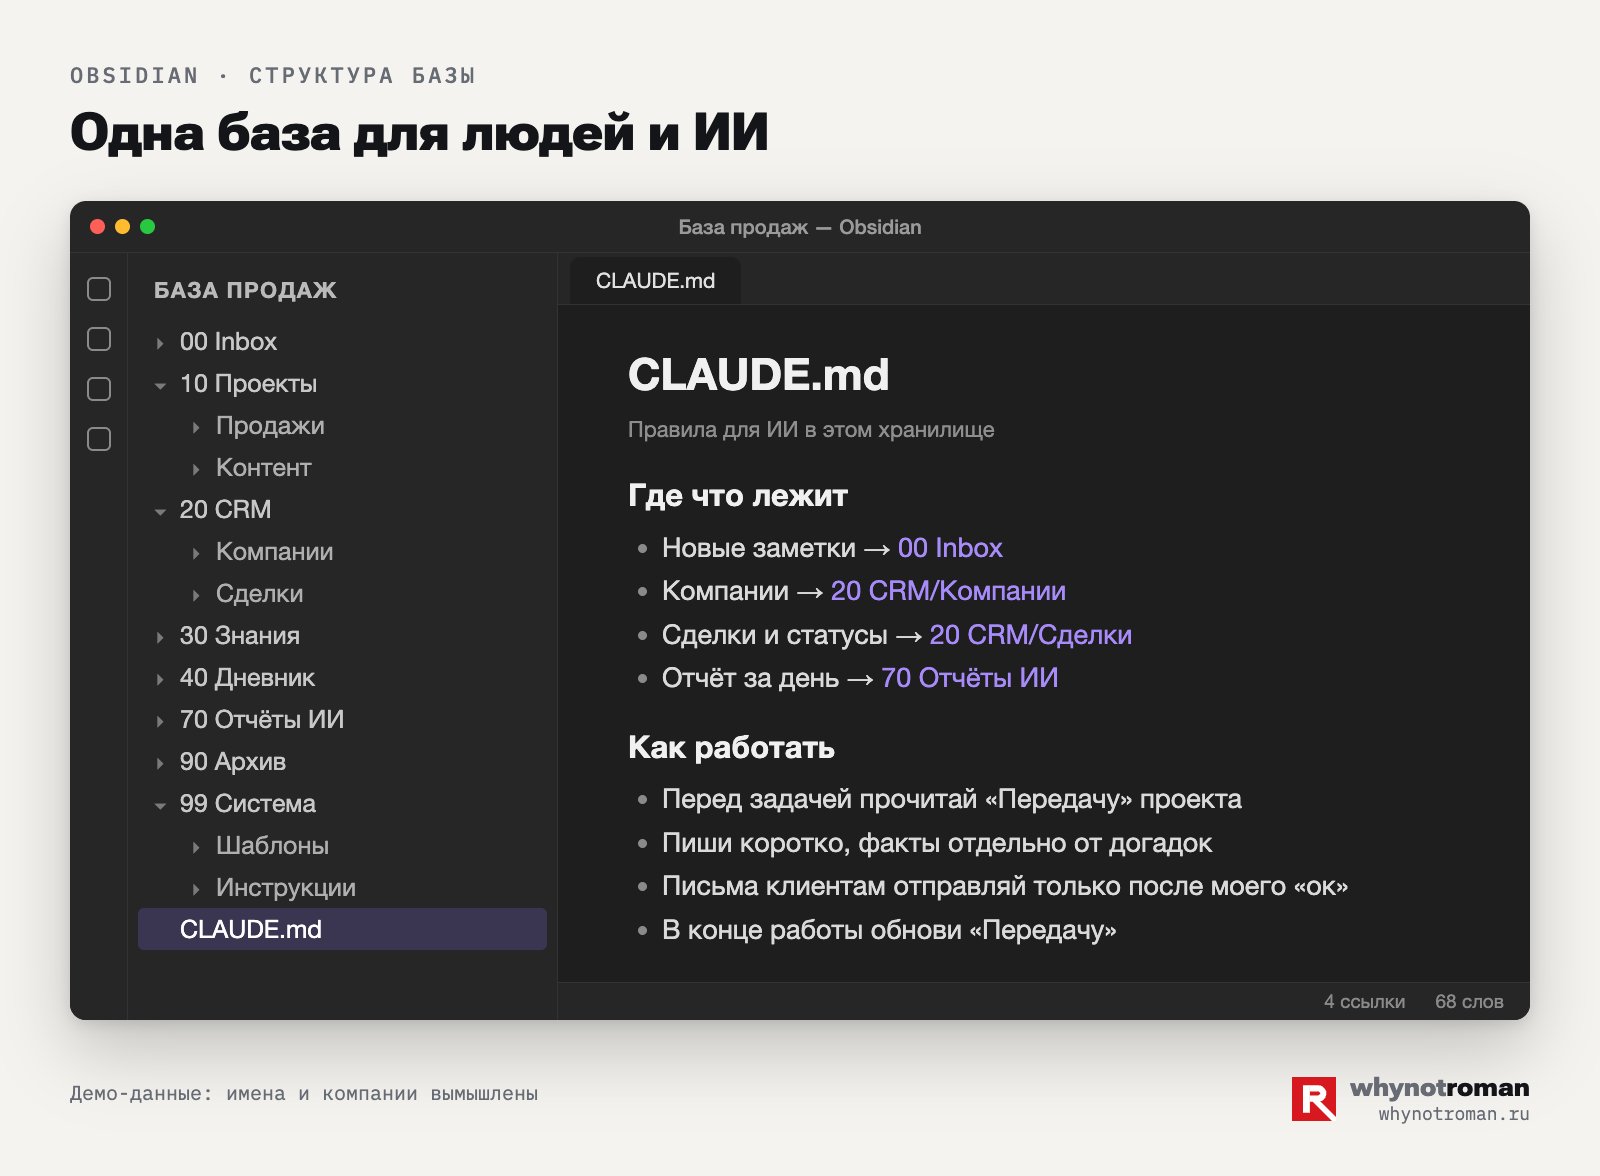Click the Письма клиентам отправляй bullet line

coord(1005,886)
